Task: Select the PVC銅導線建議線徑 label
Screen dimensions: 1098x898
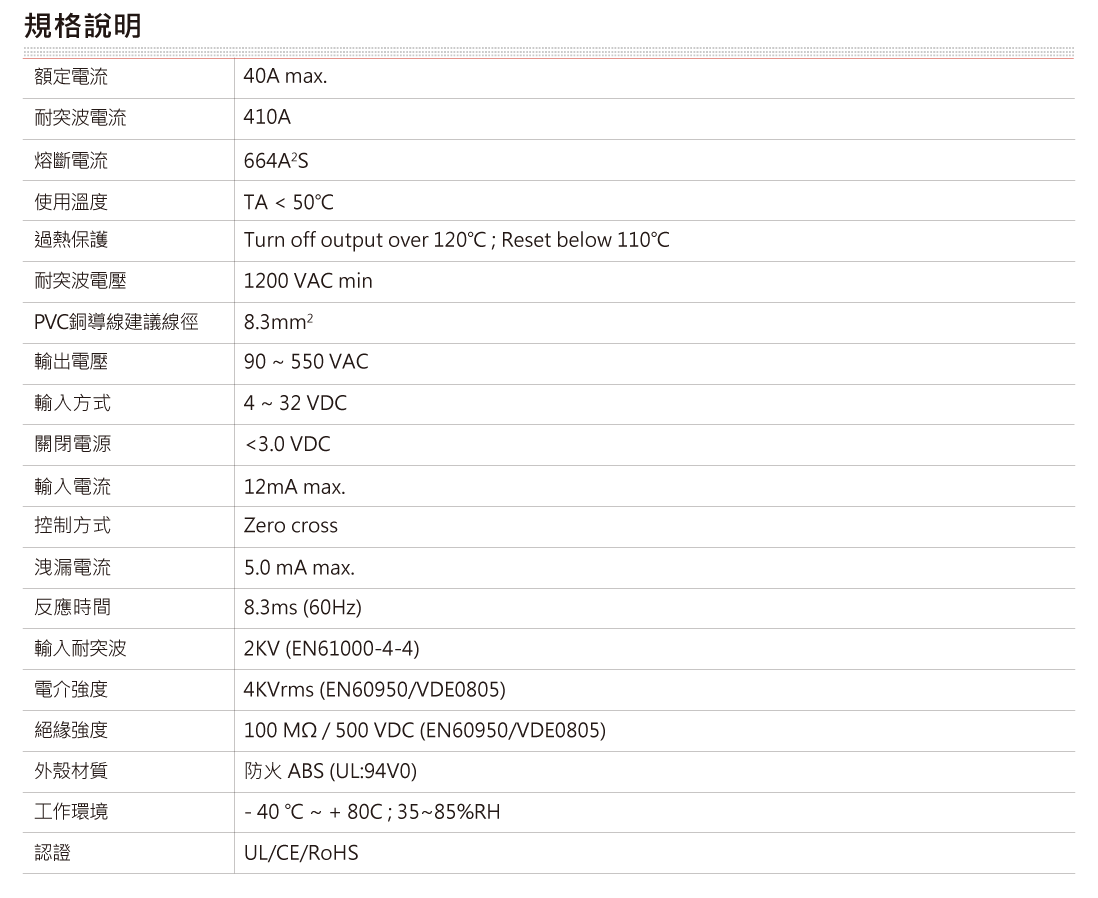Action: [116, 322]
